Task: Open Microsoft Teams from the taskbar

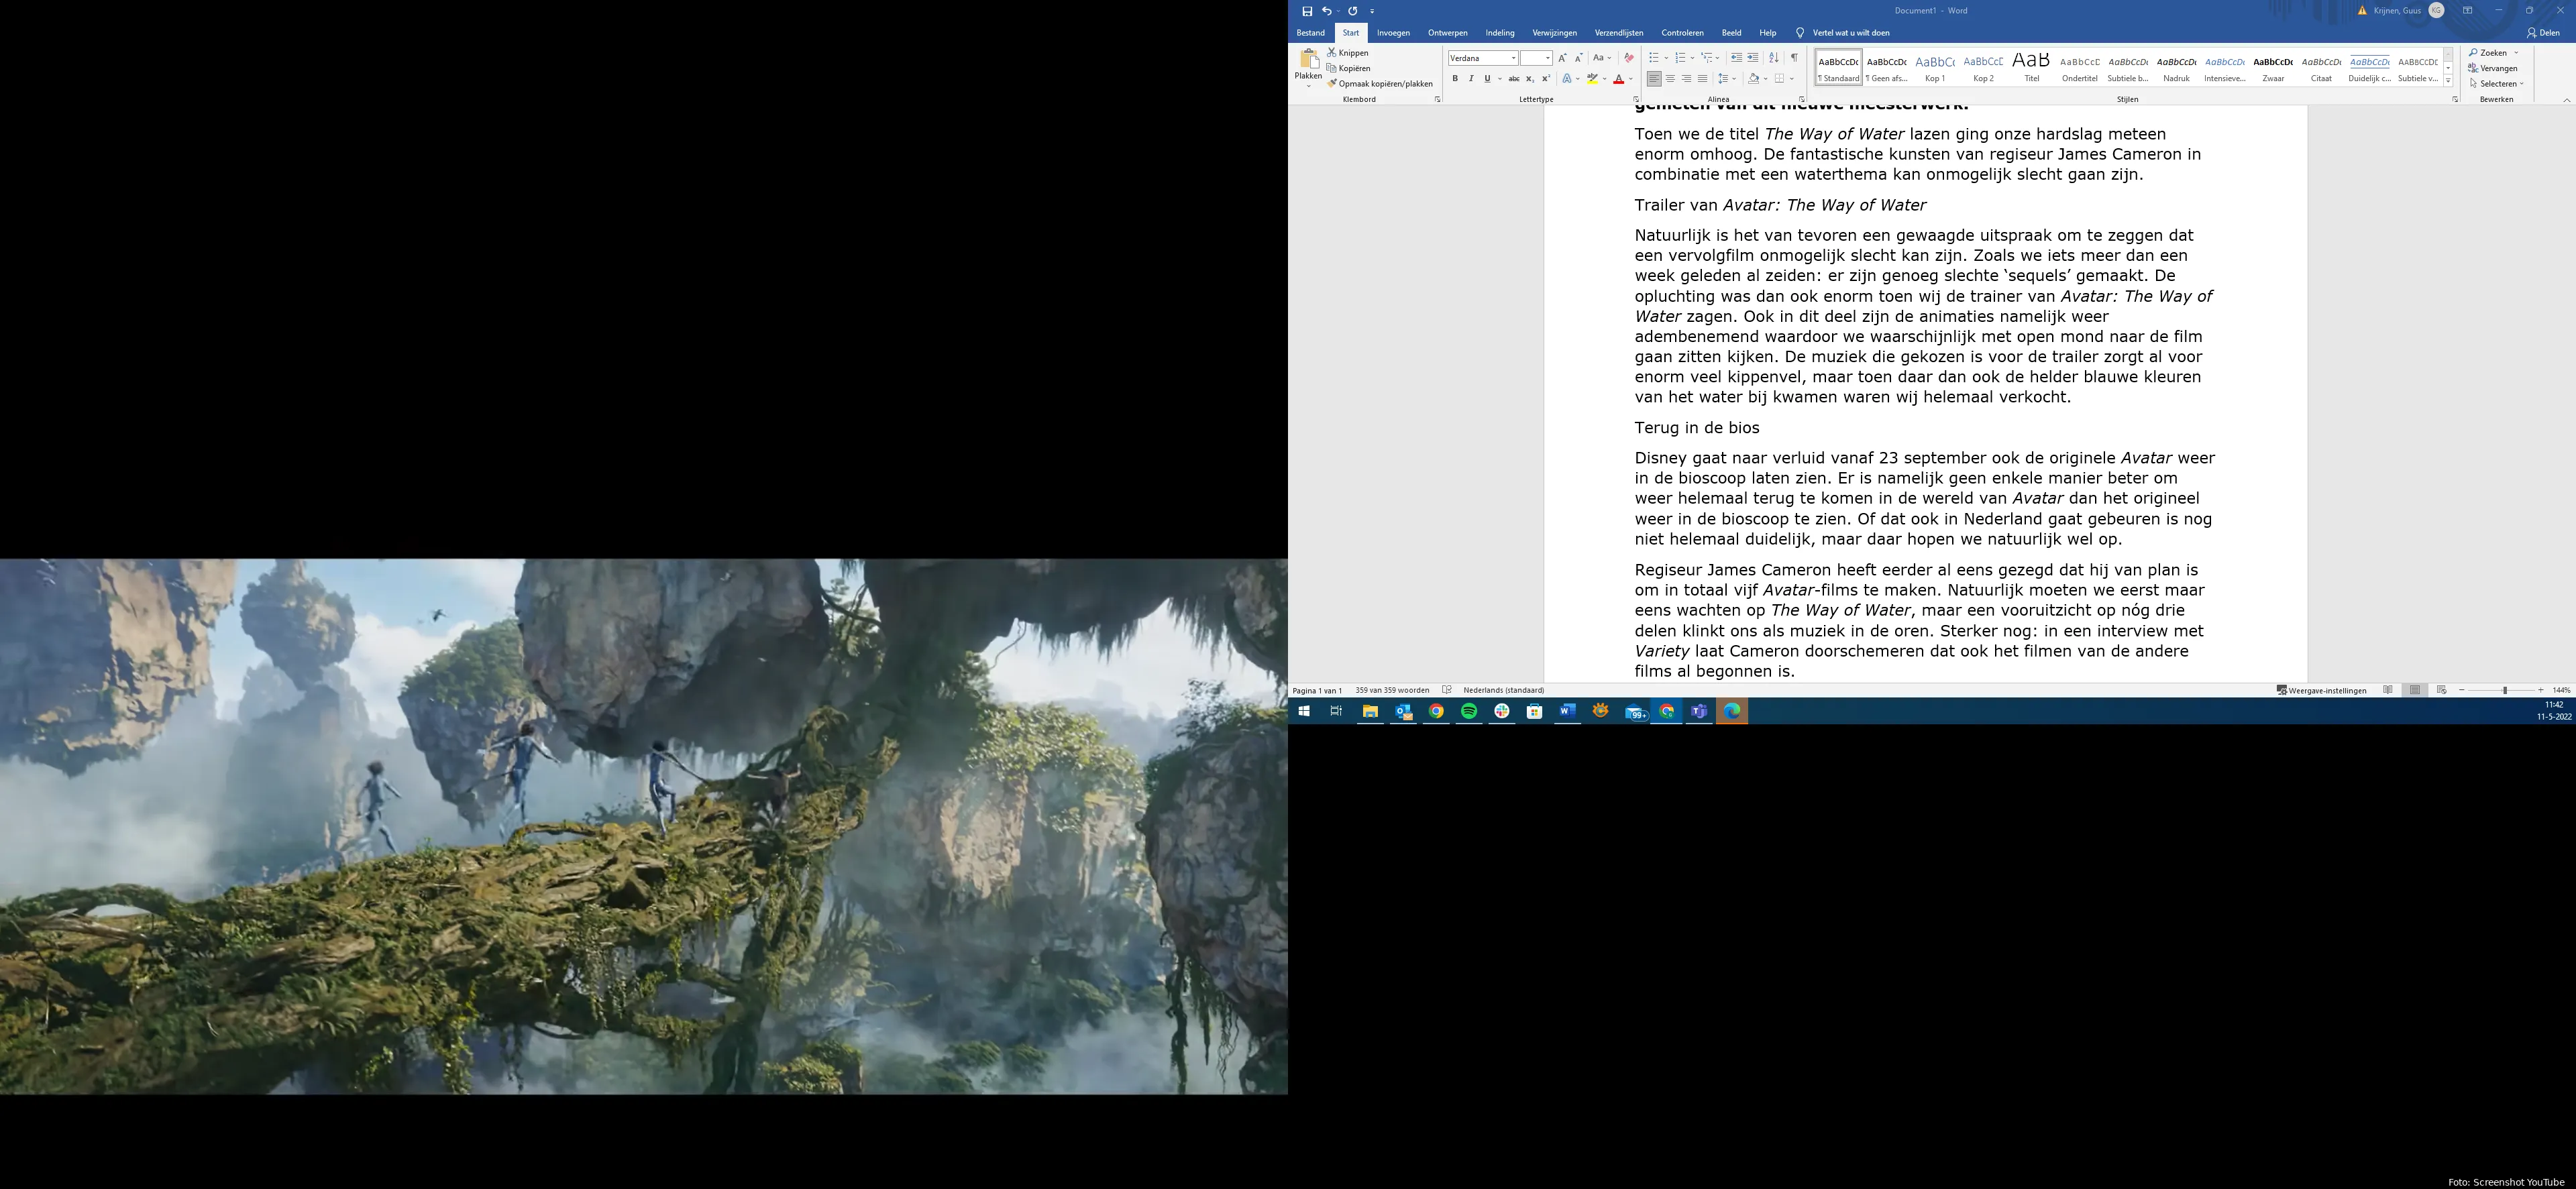Action: [1699, 711]
